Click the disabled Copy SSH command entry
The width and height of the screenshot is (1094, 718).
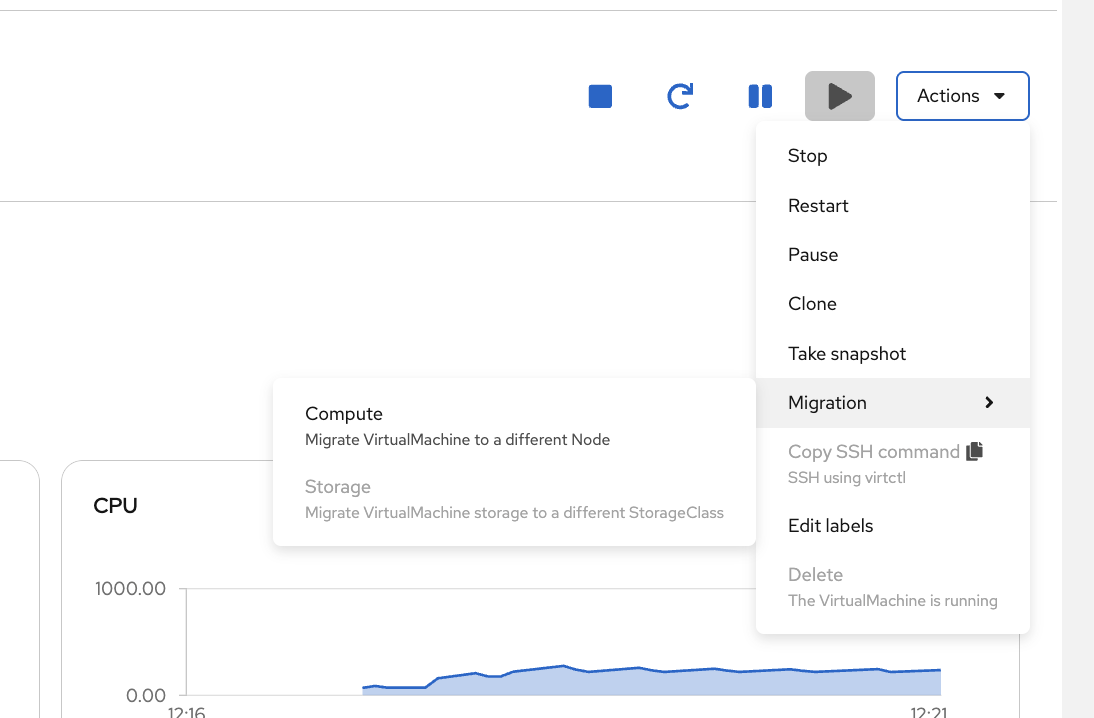tap(871, 451)
